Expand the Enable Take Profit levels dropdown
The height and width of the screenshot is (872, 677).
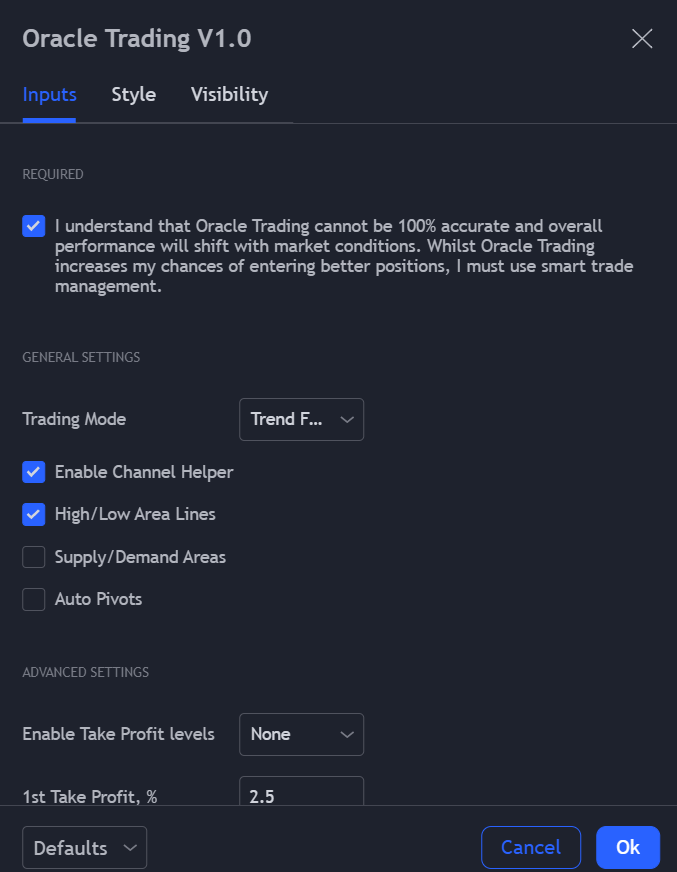pyautogui.click(x=301, y=734)
